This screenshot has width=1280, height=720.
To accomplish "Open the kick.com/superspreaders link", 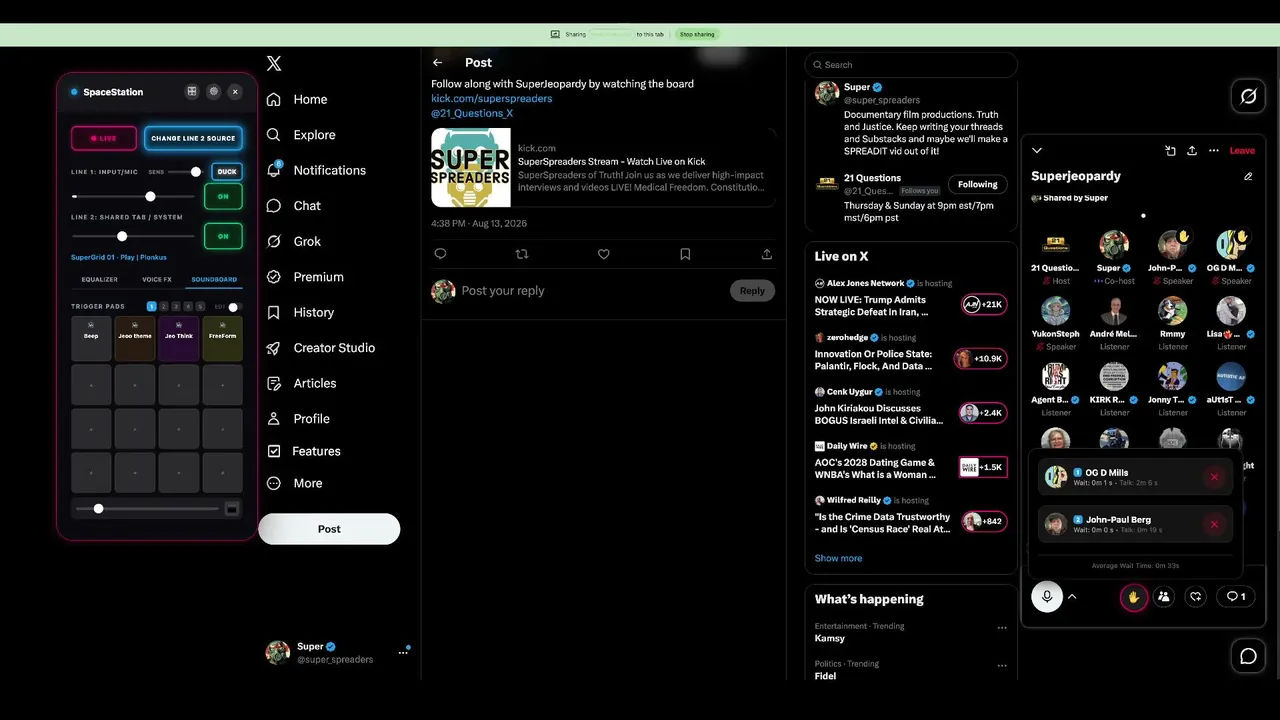I will coord(491,98).
